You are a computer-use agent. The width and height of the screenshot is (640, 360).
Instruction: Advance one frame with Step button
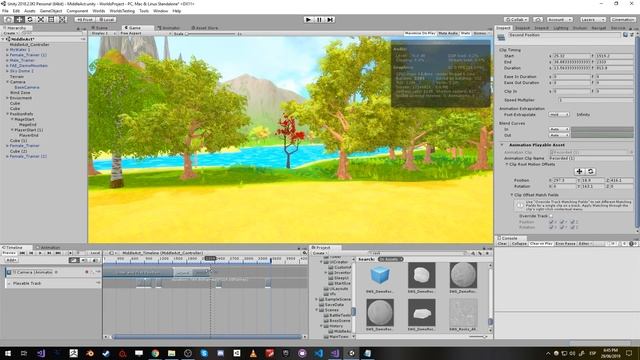click(x=330, y=19)
